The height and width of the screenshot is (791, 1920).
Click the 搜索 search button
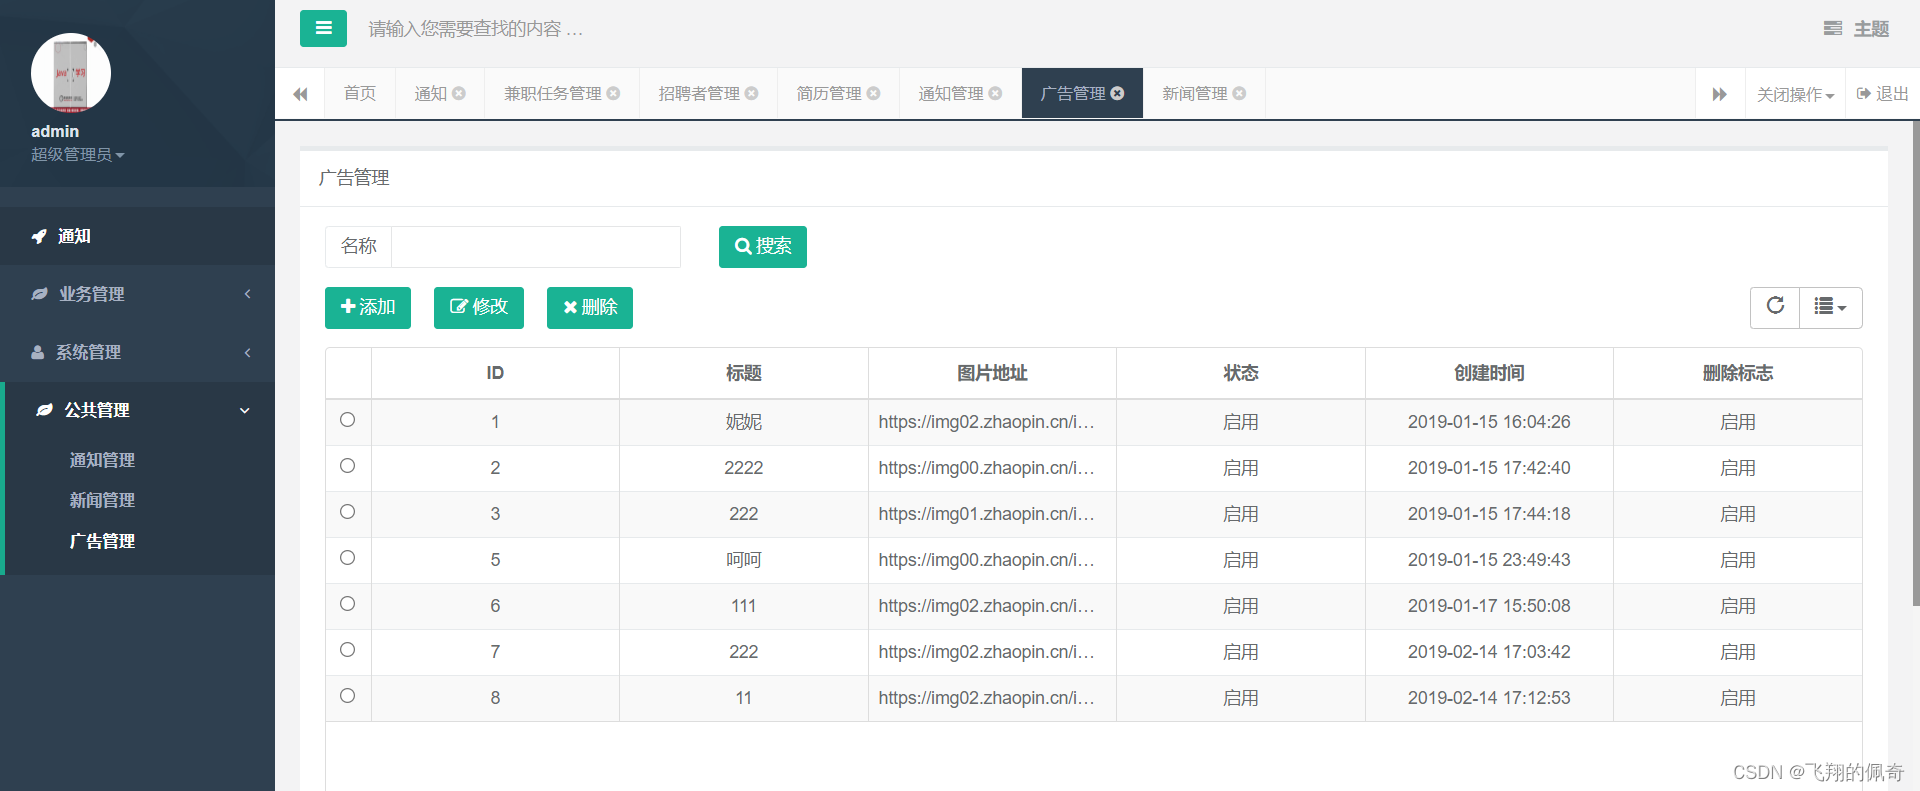click(x=763, y=246)
